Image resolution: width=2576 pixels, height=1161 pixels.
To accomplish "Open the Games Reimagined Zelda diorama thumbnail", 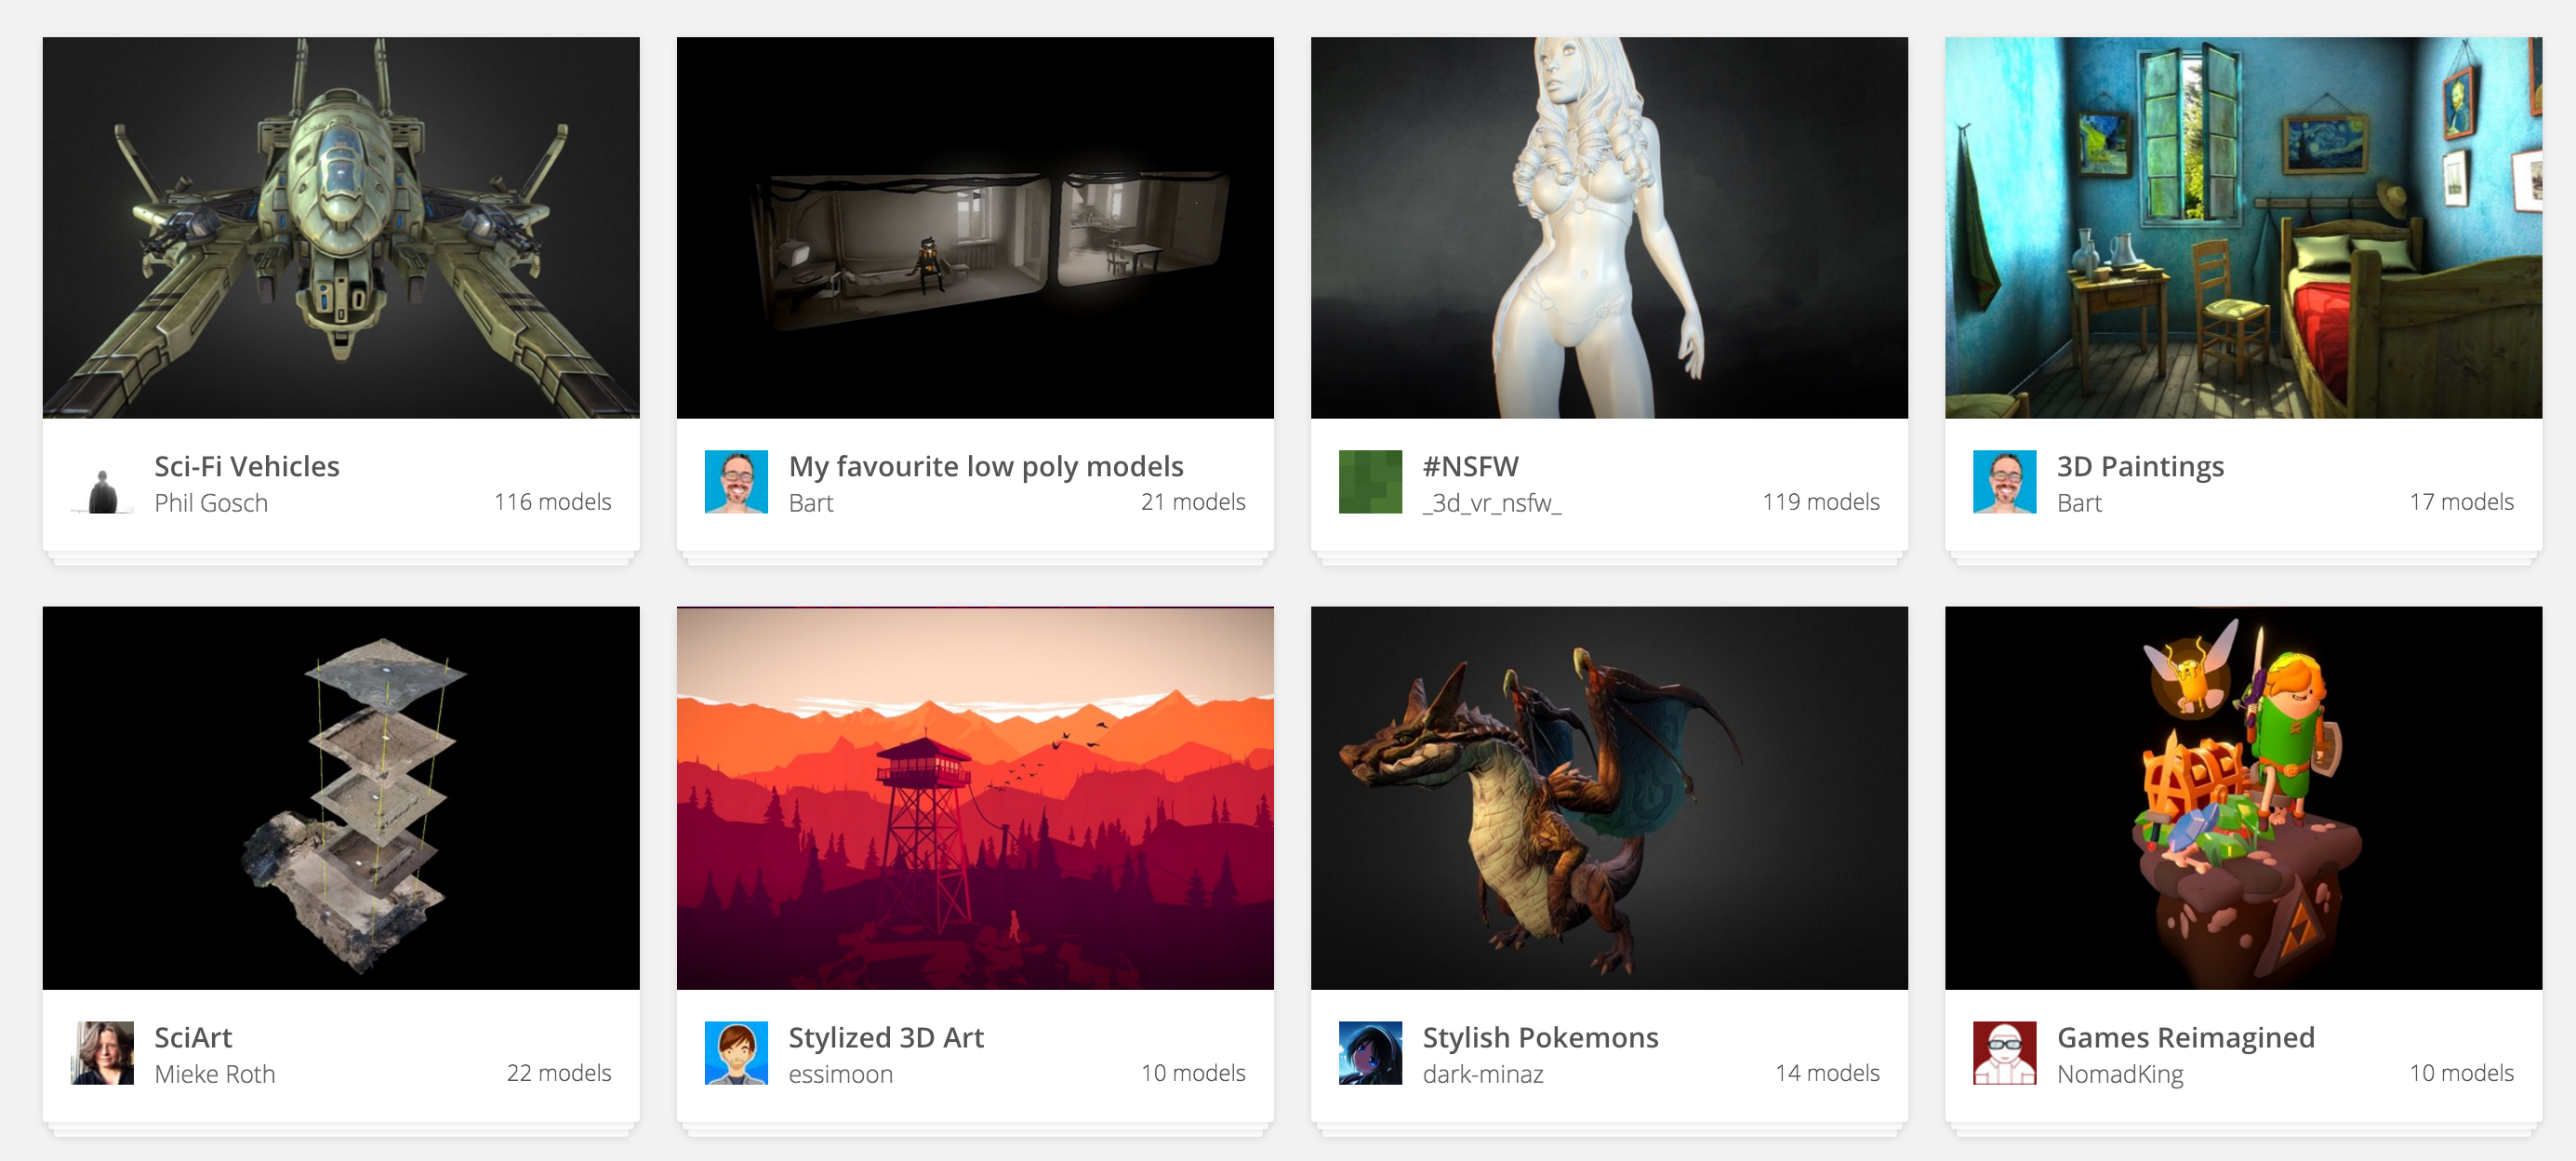I will (2243, 798).
